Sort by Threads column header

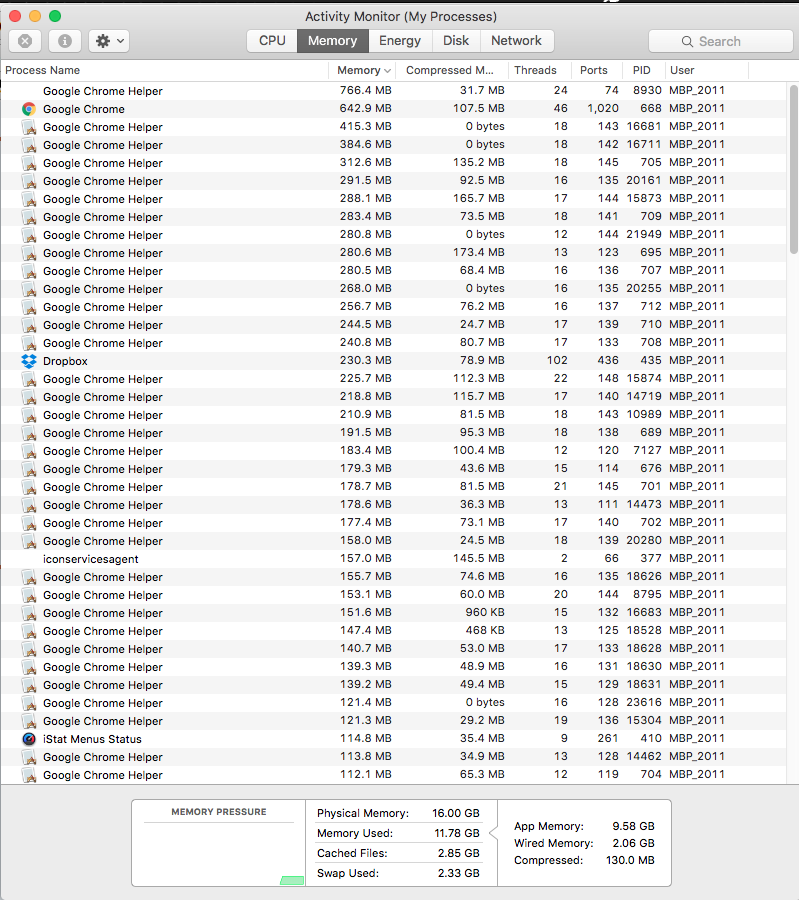click(x=539, y=70)
